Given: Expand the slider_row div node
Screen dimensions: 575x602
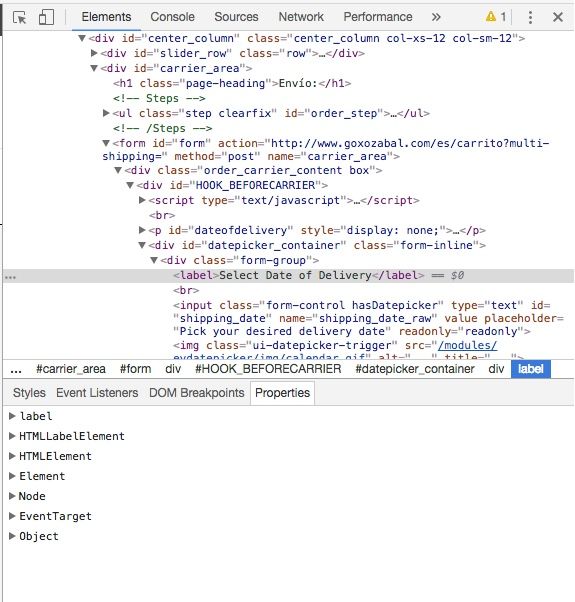Looking at the screenshot, I should pyautogui.click(x=94, y=53).
